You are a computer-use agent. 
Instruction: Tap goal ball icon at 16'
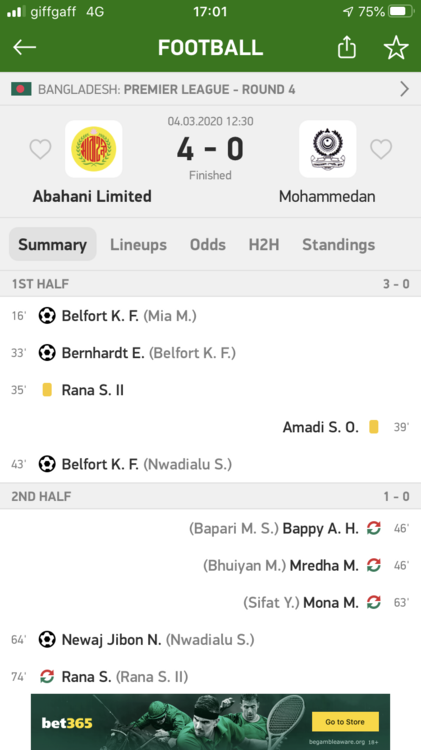coord(47,316)
